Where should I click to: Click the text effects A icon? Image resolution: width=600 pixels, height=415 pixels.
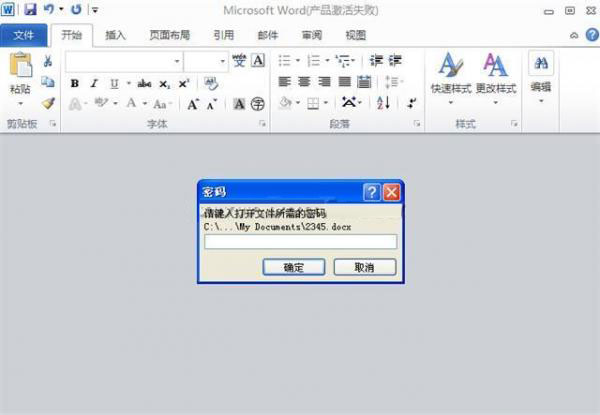coord(75,104)
